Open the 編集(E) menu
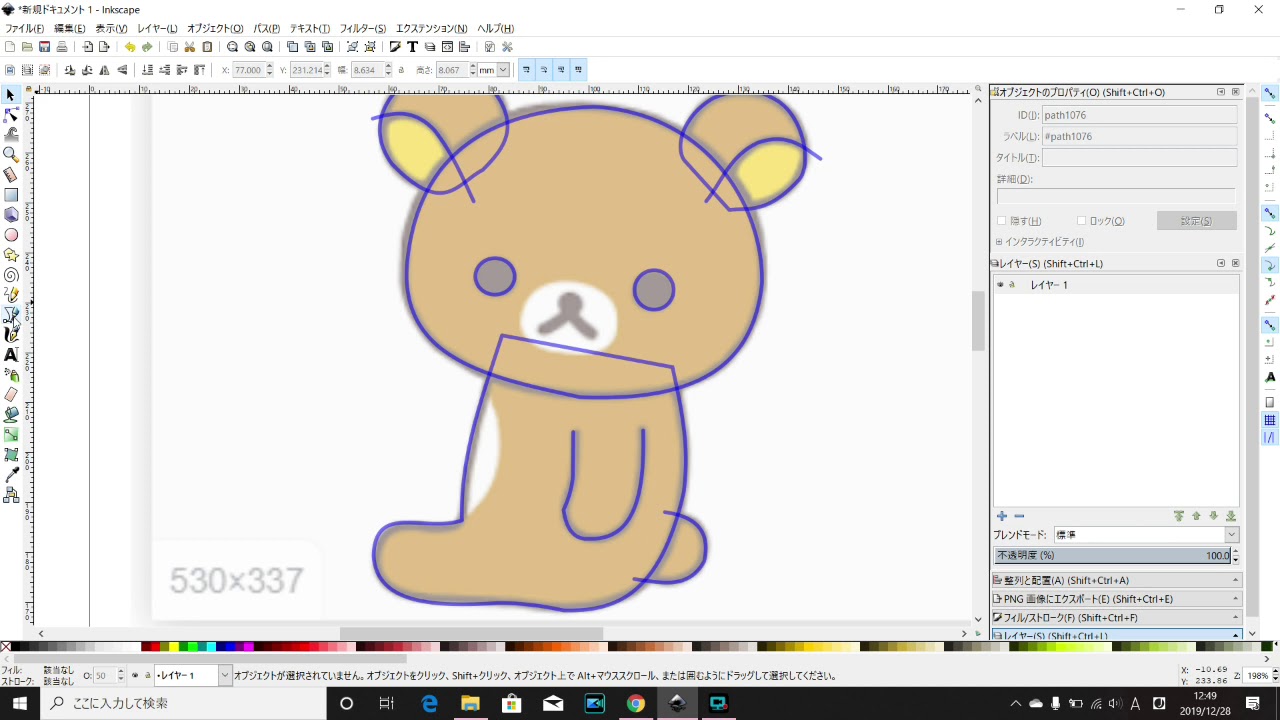Image resolution: width=1280 pixels, height=720 pixels. (x=69, y=29)
